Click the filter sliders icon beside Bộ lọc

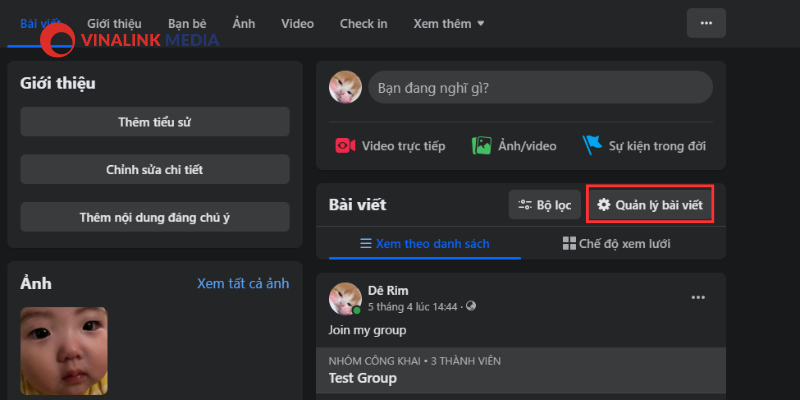coord(525,205)
